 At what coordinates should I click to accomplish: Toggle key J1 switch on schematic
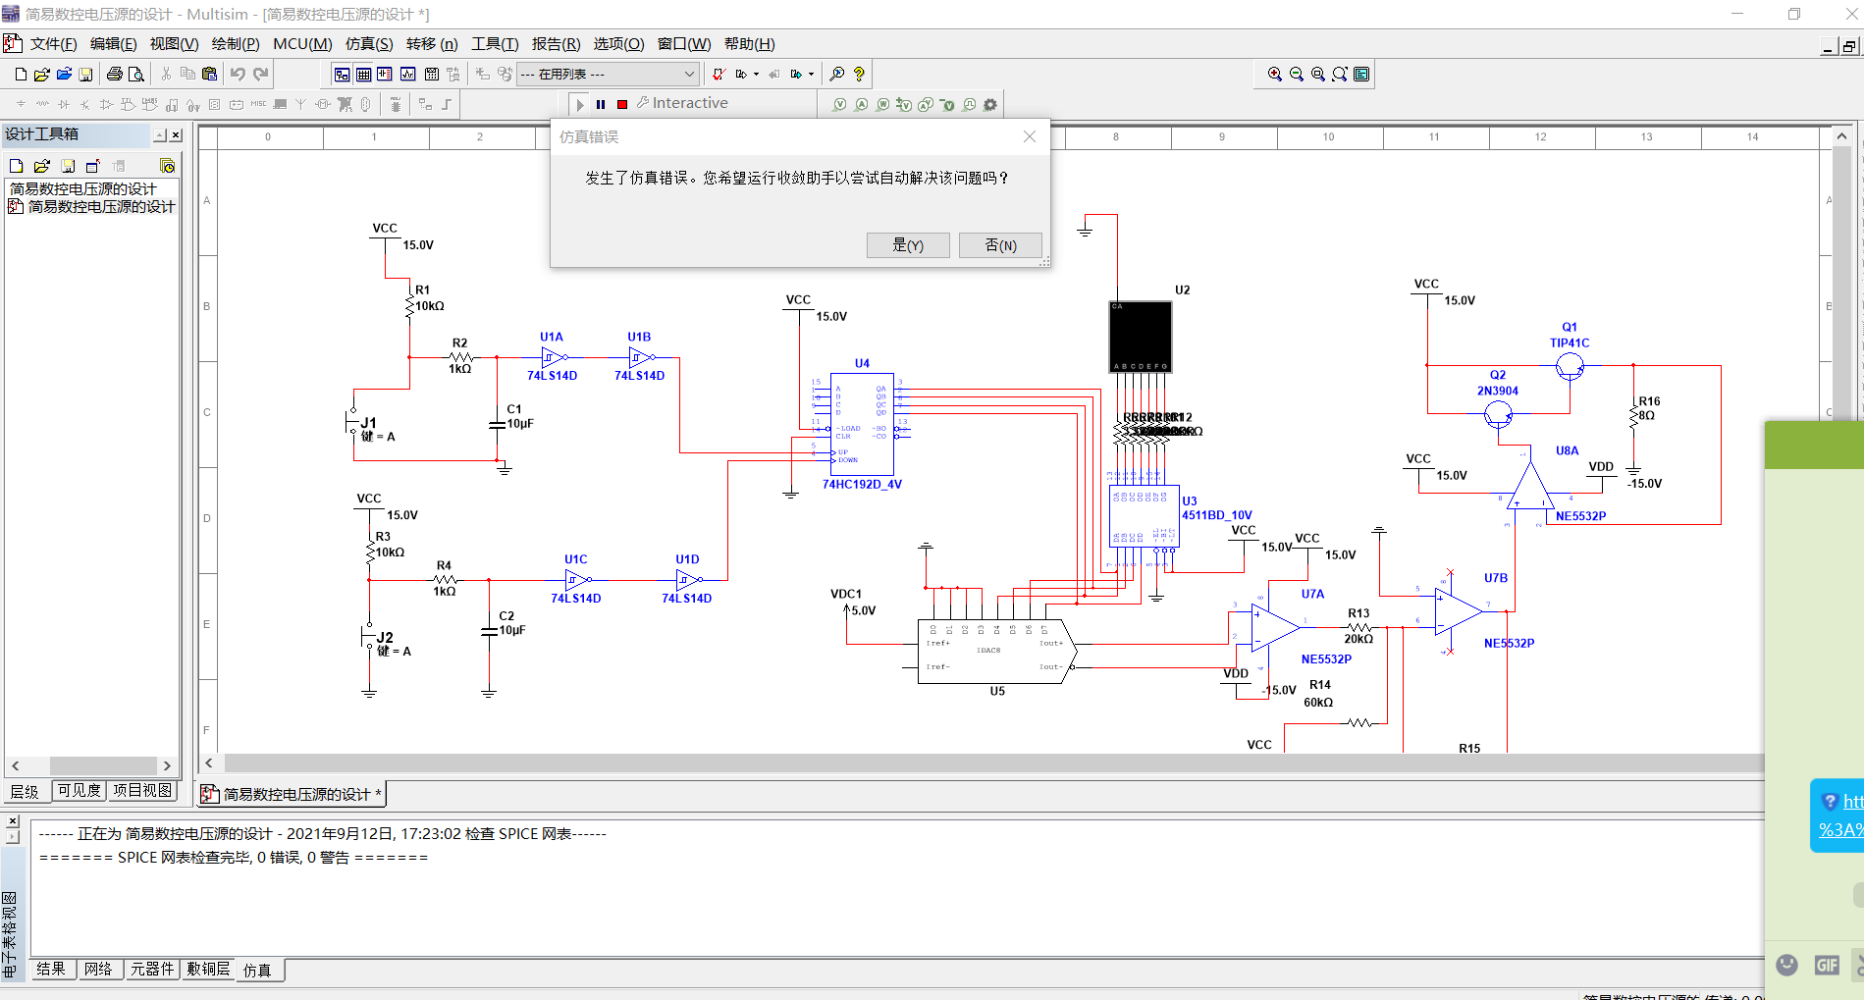[354, 422]
